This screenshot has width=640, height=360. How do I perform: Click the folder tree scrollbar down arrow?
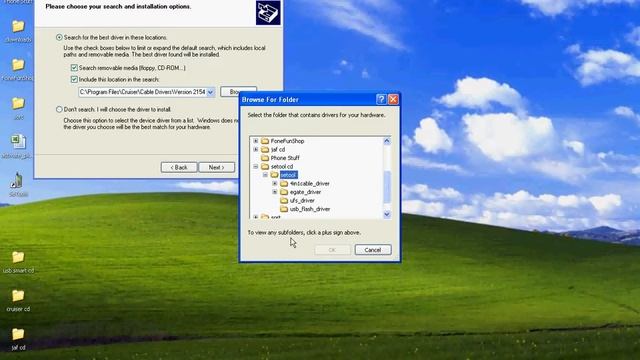pos(387,214)
